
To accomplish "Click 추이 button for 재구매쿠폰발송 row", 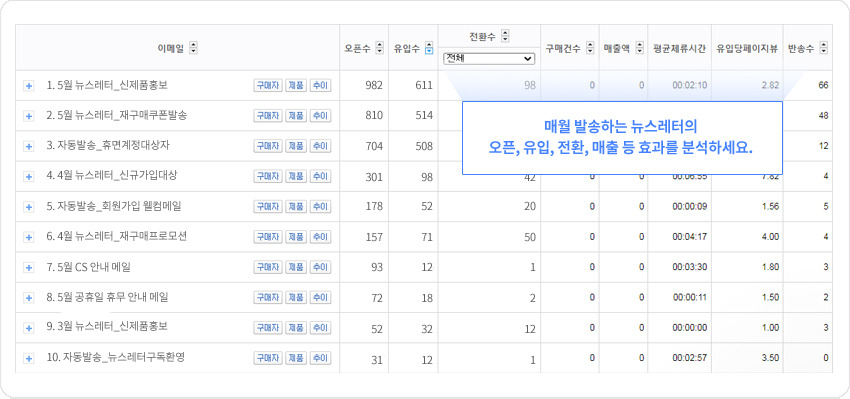I will click(x=320, y=116).
